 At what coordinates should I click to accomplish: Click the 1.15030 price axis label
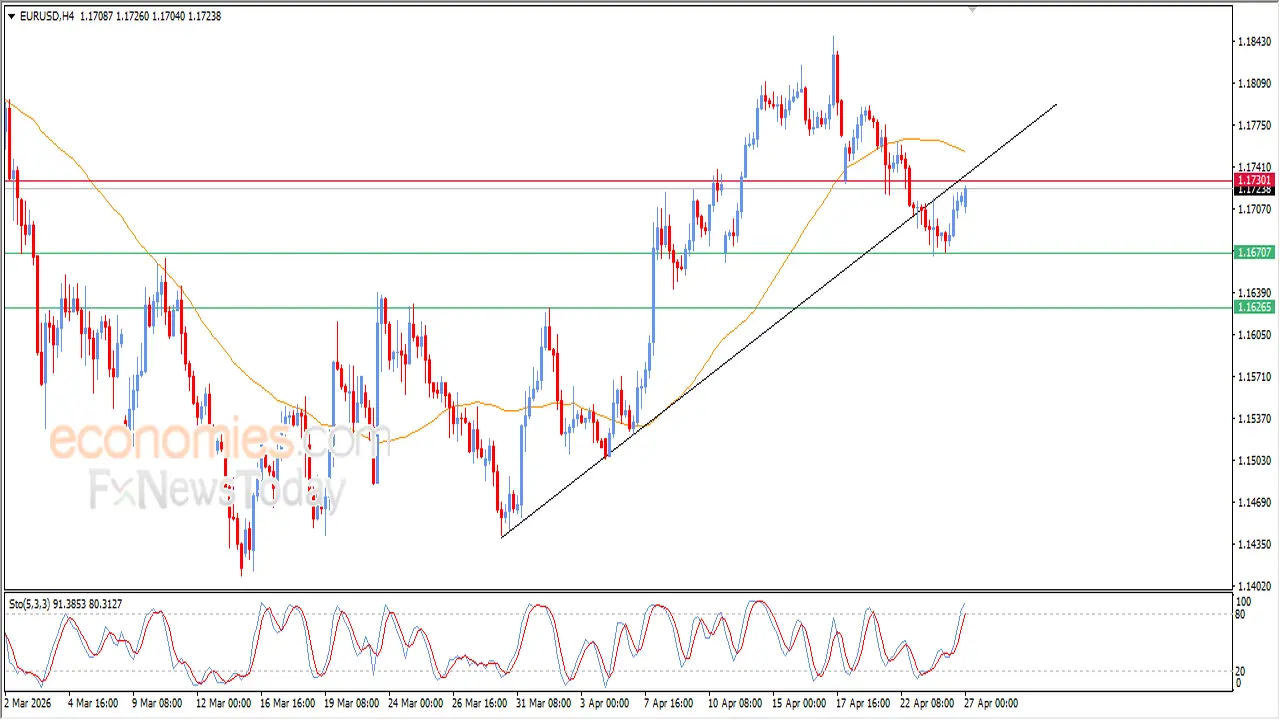1254,461
